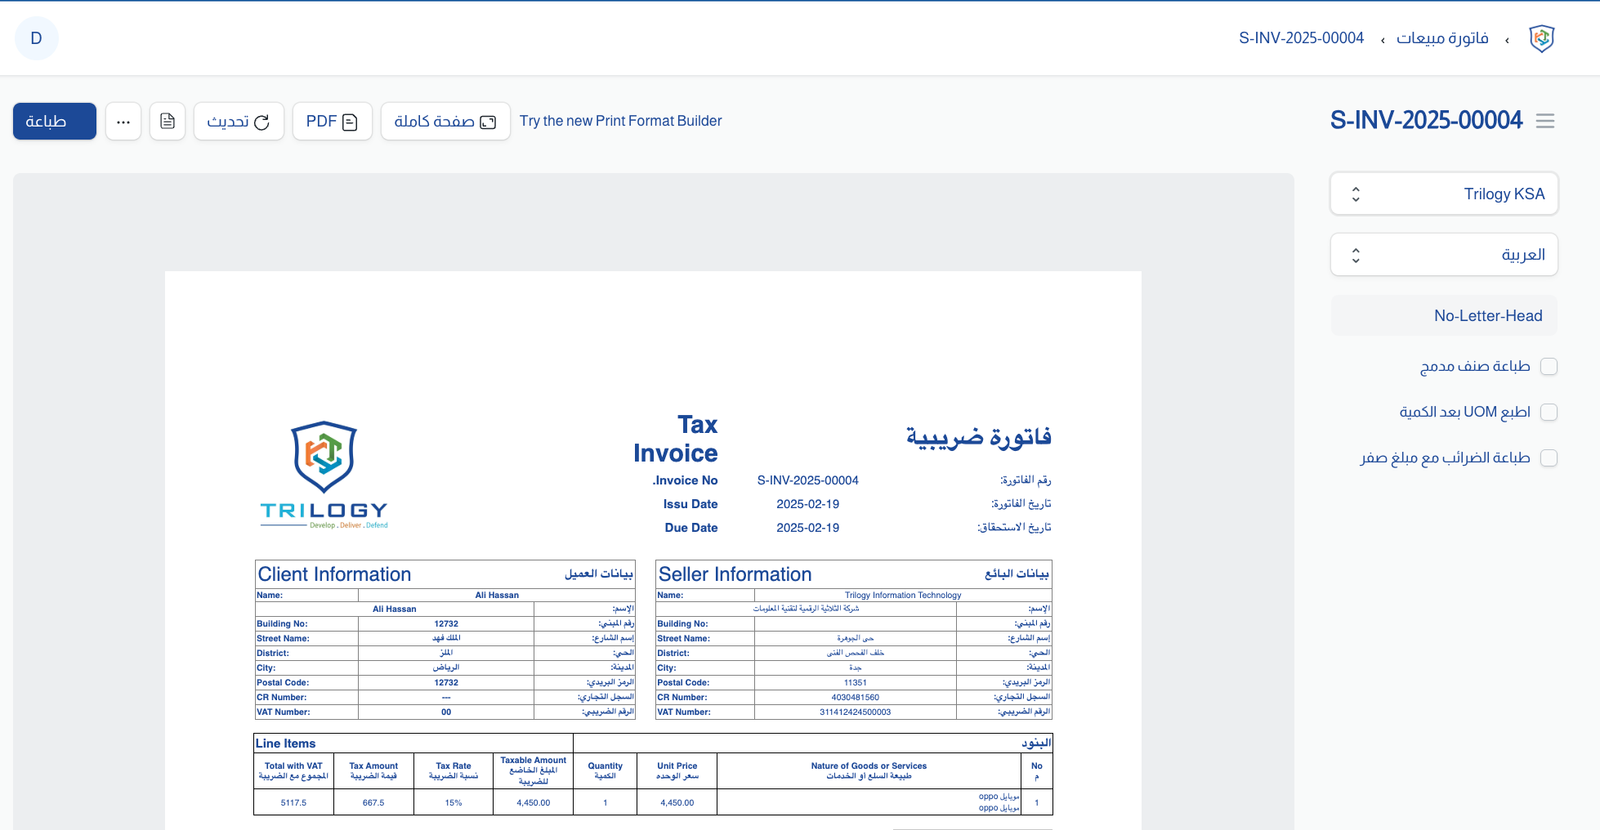
Task: Open the العربية language dropdown
Action: [1443, 255]
